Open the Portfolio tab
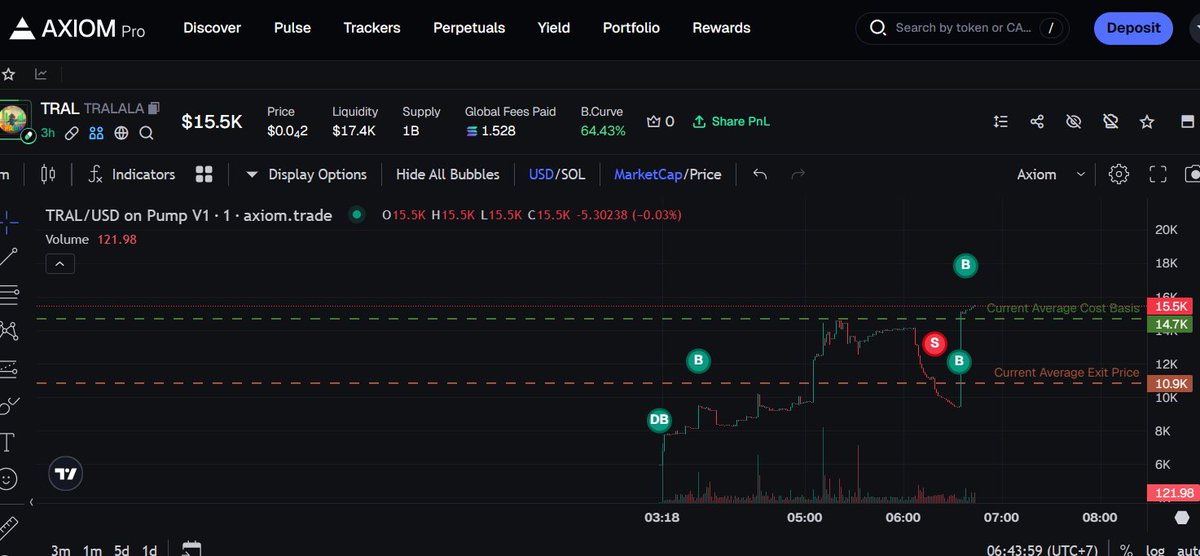Viewport: 1200px width, 556px height. click(631, 28)
